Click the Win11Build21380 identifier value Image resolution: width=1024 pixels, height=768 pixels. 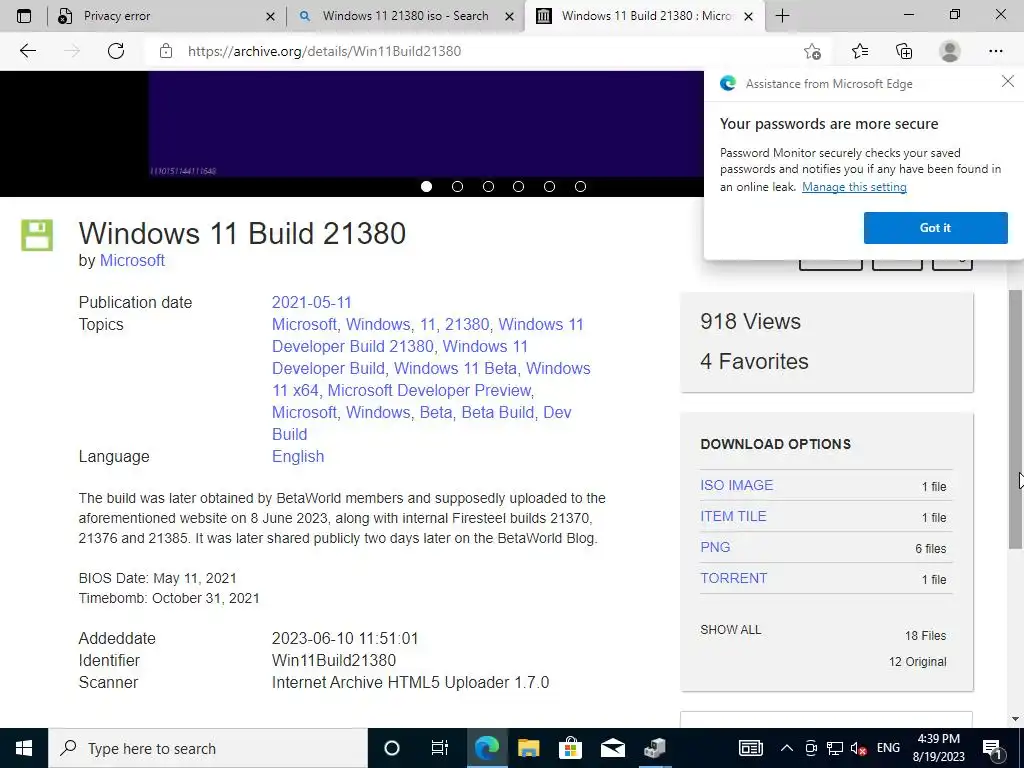[334, 660]
